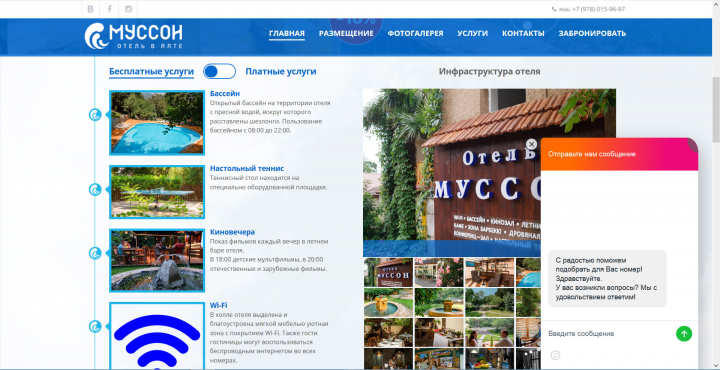Select the fruit bowl kitchen thumbnail
This screenshot has height=370, width=720.
coord(489,359)
